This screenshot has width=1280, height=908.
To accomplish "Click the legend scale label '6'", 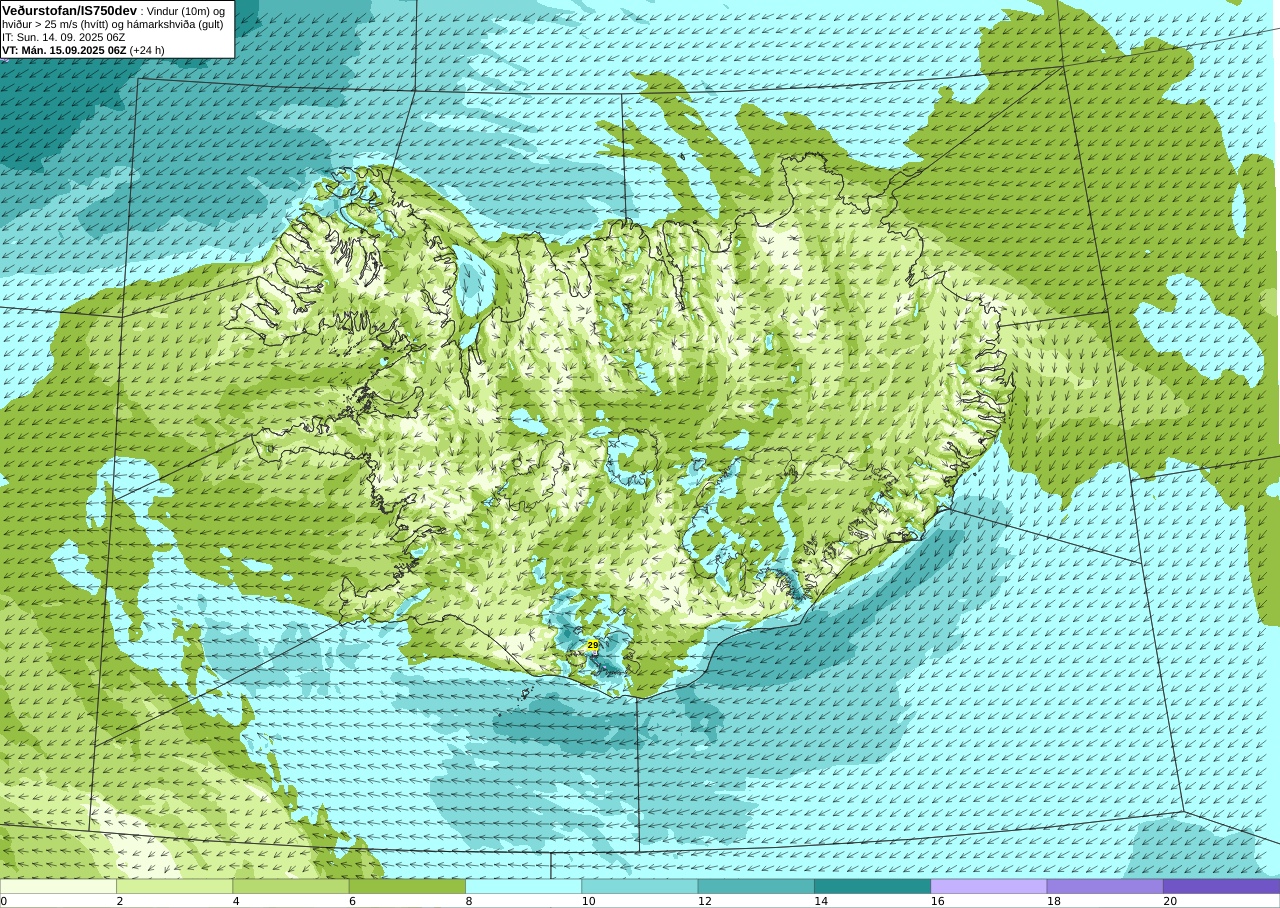I will [352, 901].
